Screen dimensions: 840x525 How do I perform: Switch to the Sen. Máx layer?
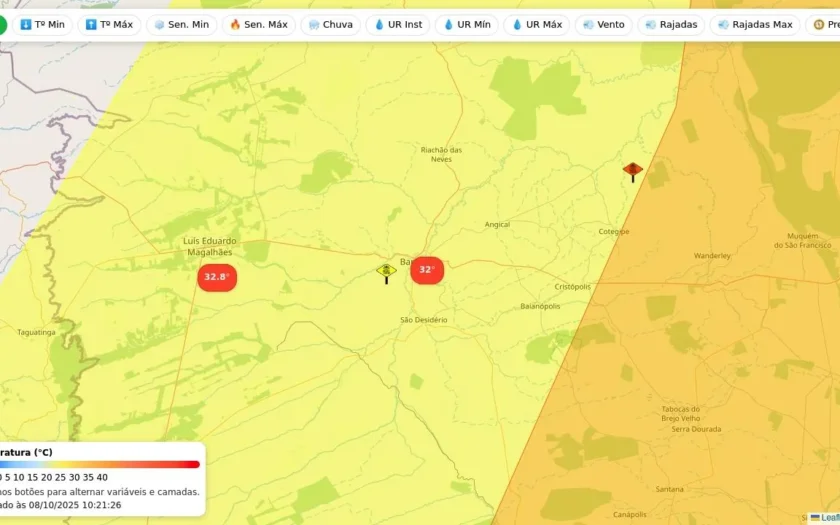click(259, 25)
